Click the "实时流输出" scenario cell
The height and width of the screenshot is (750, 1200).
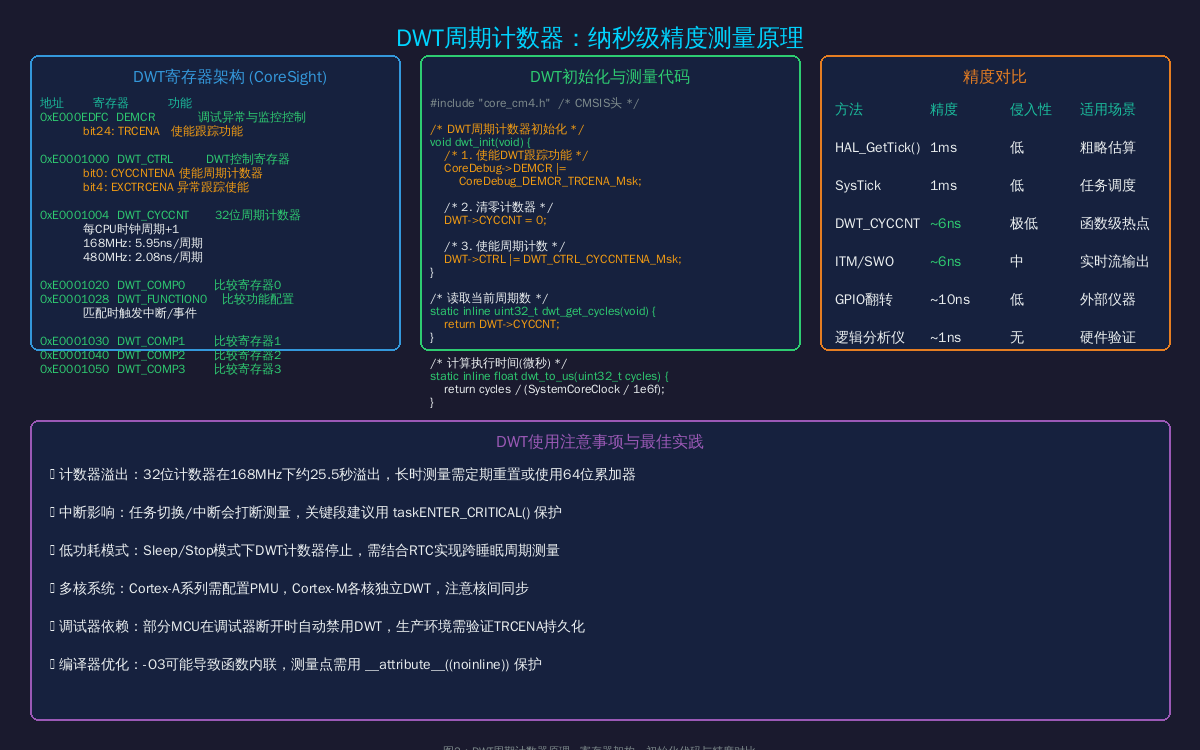tap(1115, 262)
